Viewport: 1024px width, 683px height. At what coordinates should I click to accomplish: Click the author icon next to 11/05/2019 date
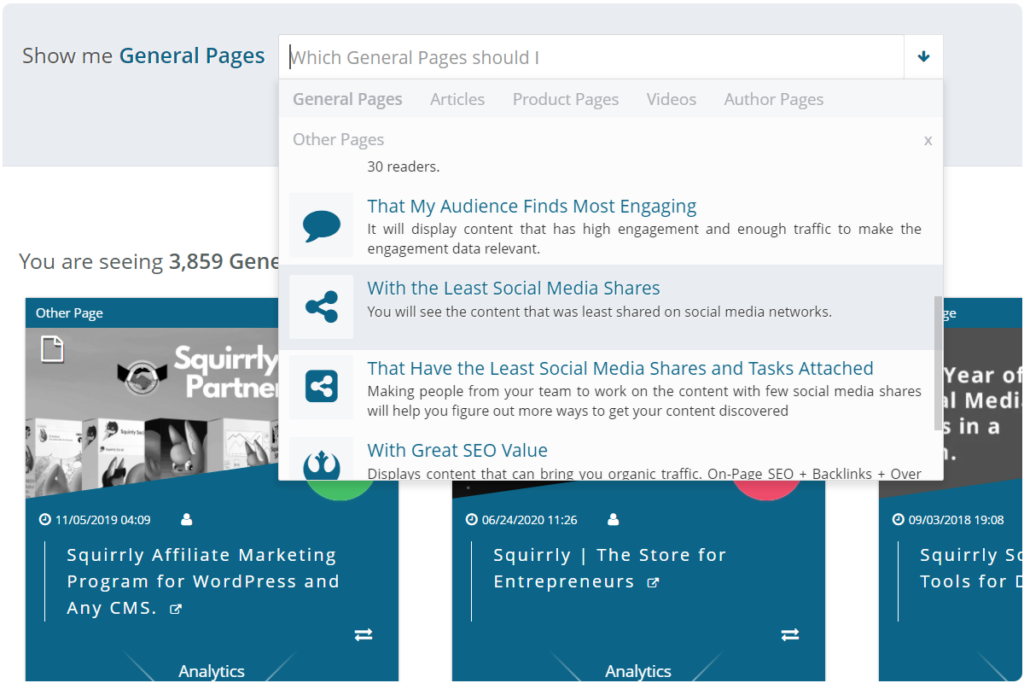(x=187, y=520)
